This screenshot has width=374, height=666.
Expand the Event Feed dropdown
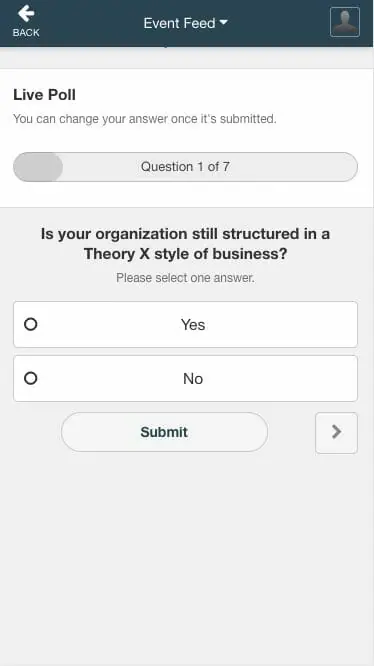click(186, 23)
